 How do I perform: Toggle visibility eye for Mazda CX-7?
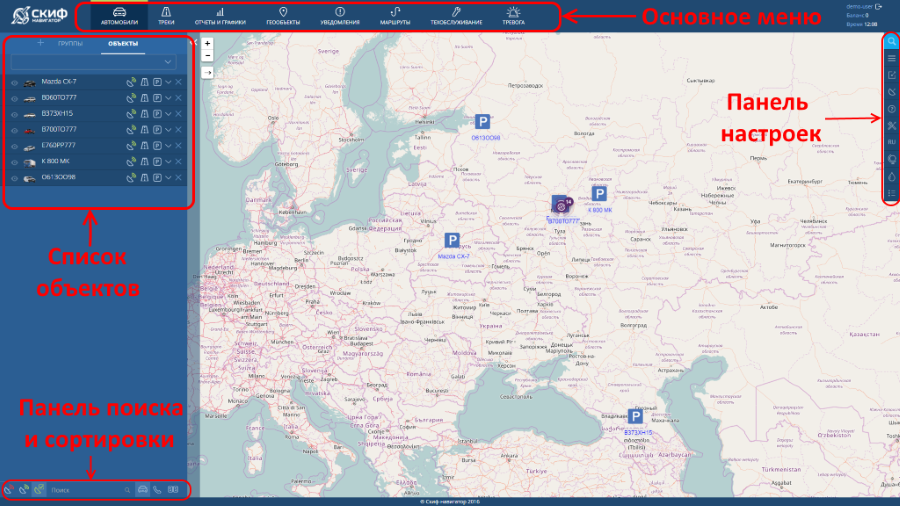pos(14,82)
